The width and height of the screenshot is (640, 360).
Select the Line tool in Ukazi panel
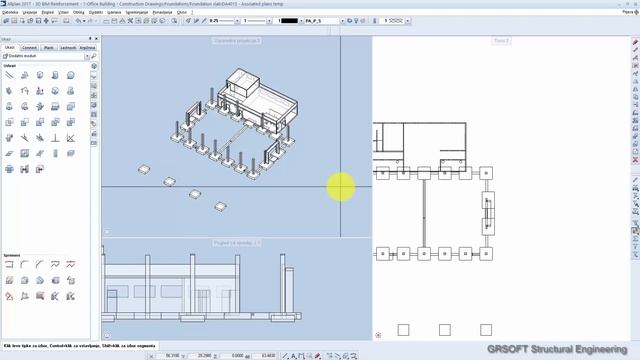click(x=9, y=75)
